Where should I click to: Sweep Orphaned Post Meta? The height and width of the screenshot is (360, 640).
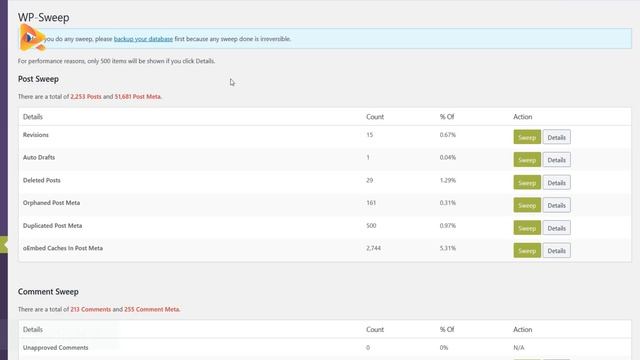coord(527,205)
